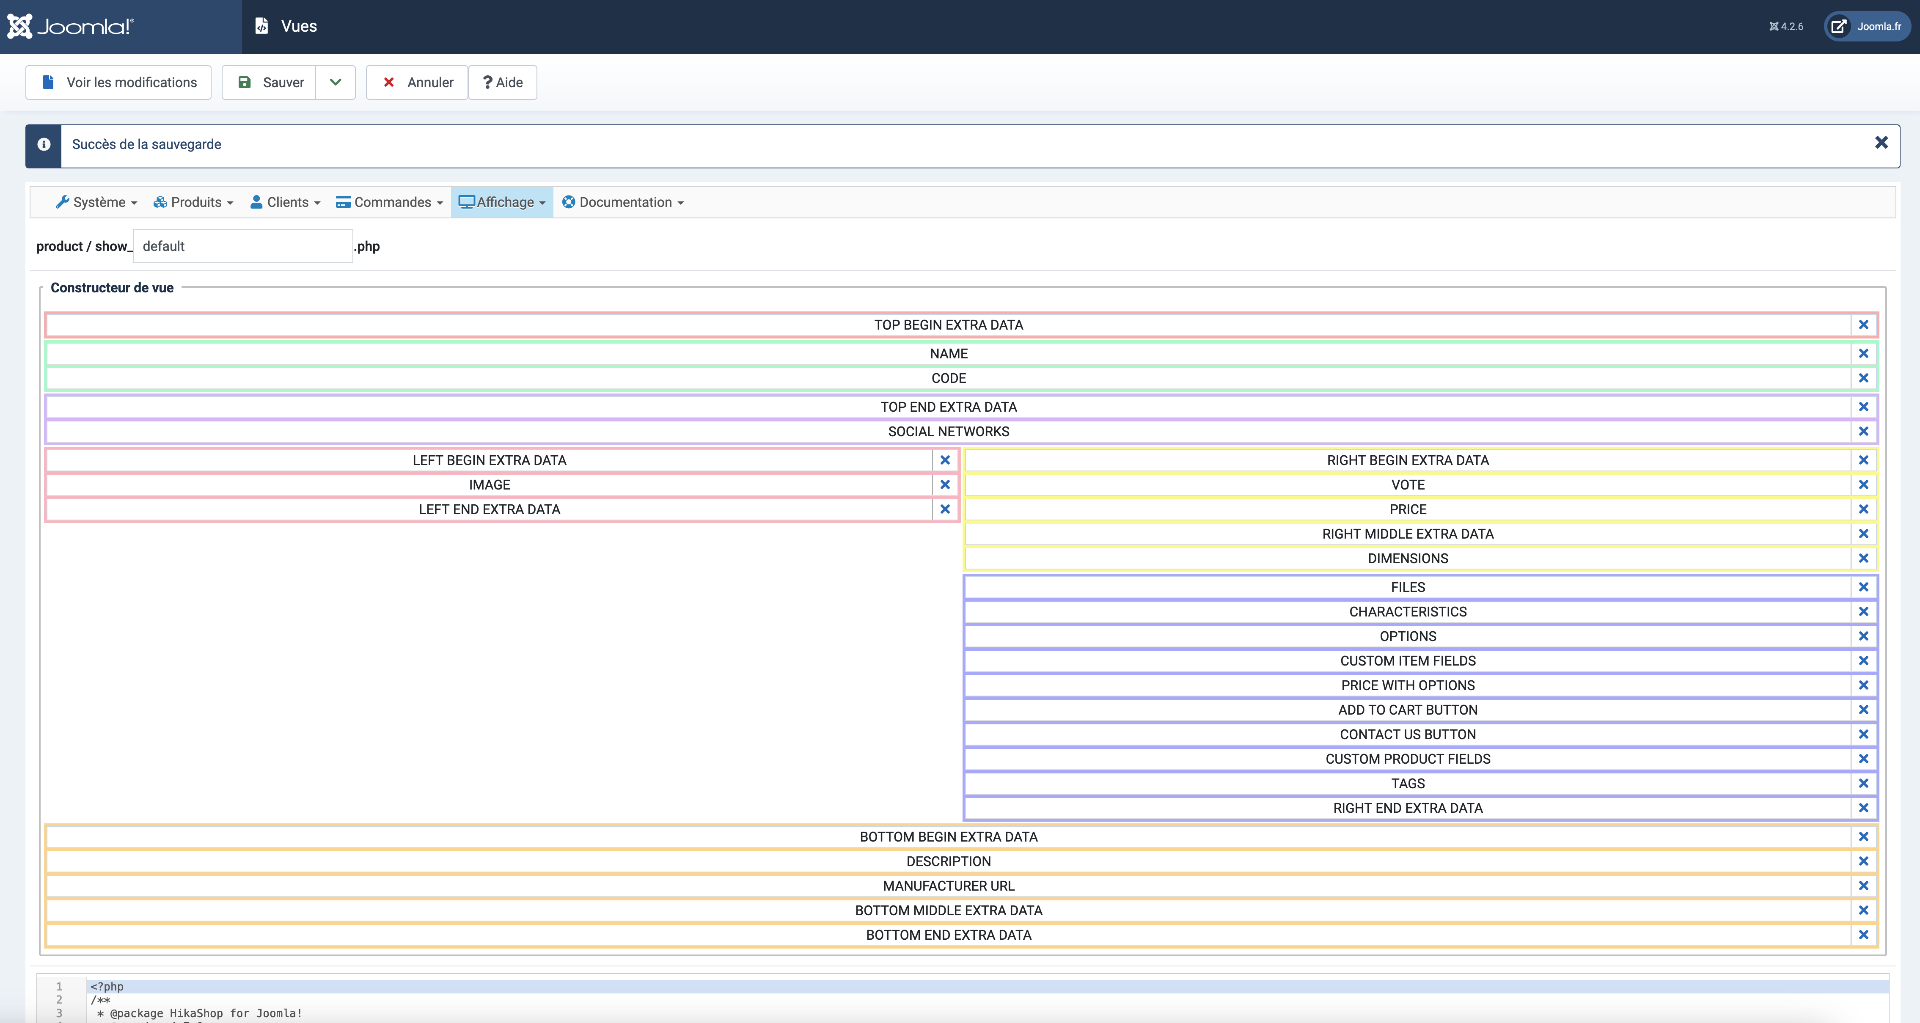Select the PRICE block in view builder

(1407, 510)
